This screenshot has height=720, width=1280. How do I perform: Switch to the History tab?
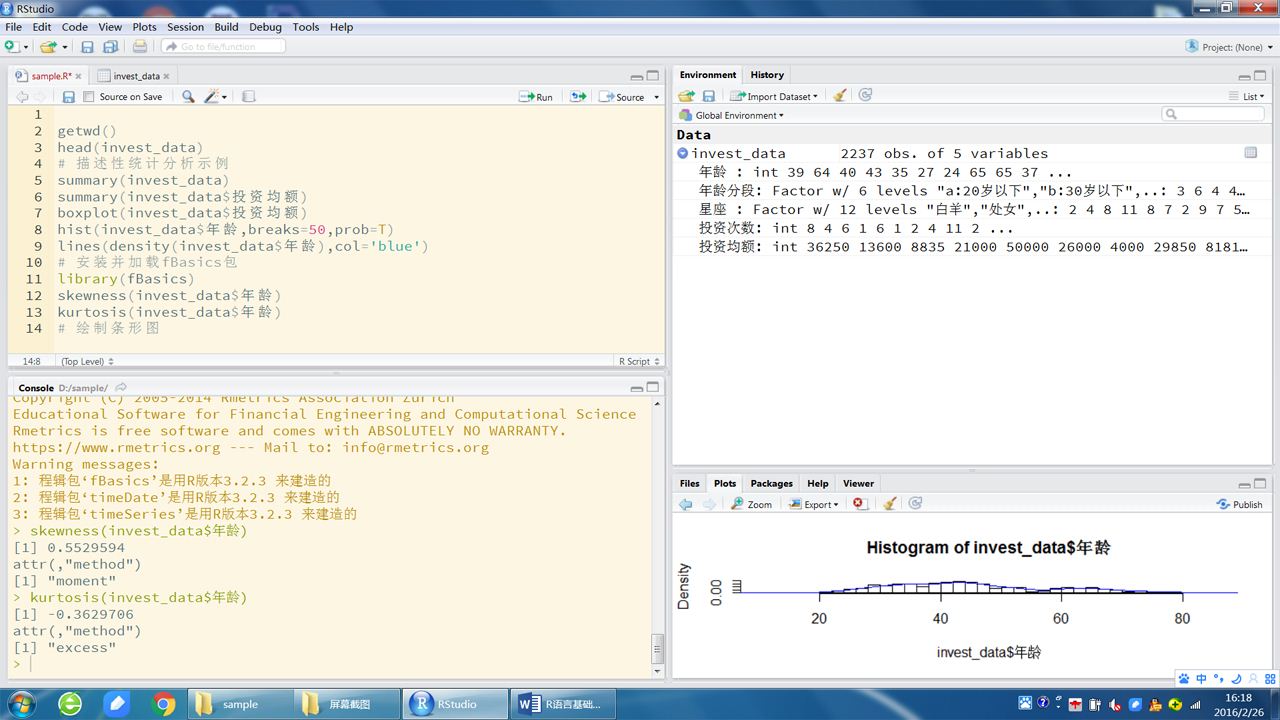click(767, 75)
